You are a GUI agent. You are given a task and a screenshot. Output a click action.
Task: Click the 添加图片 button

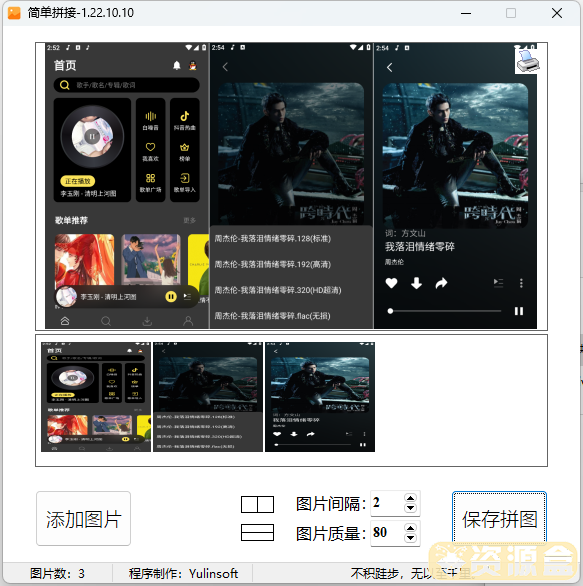point(83,518)
